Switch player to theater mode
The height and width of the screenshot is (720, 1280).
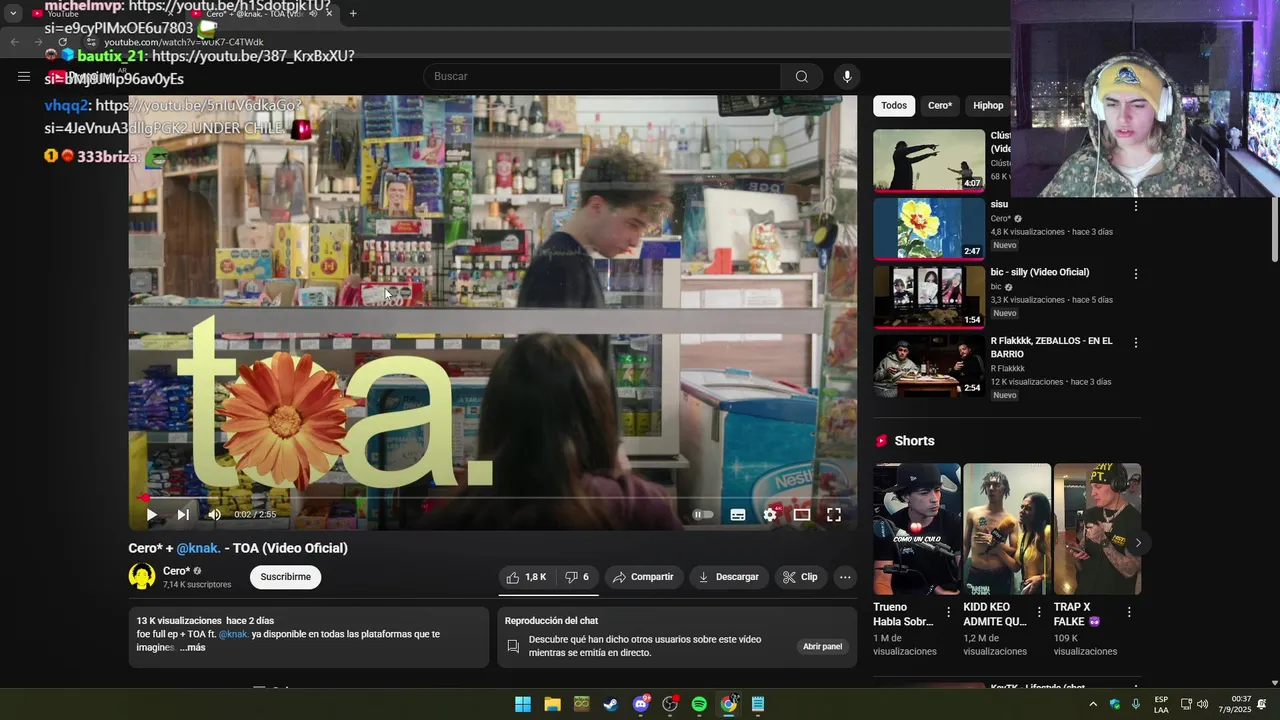(x=802, y=515)
